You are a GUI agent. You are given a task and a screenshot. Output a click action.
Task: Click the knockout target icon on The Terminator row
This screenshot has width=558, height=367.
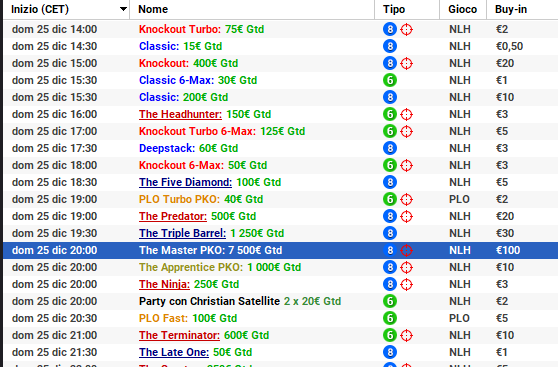pyautogui.click(x=406, y=335)
